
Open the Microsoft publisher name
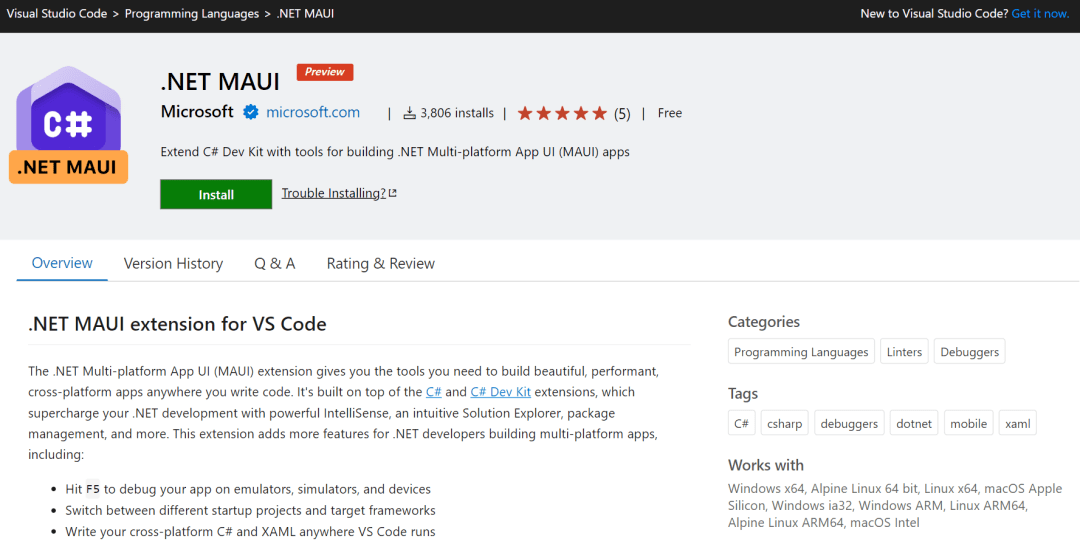(x=197, y=112)
